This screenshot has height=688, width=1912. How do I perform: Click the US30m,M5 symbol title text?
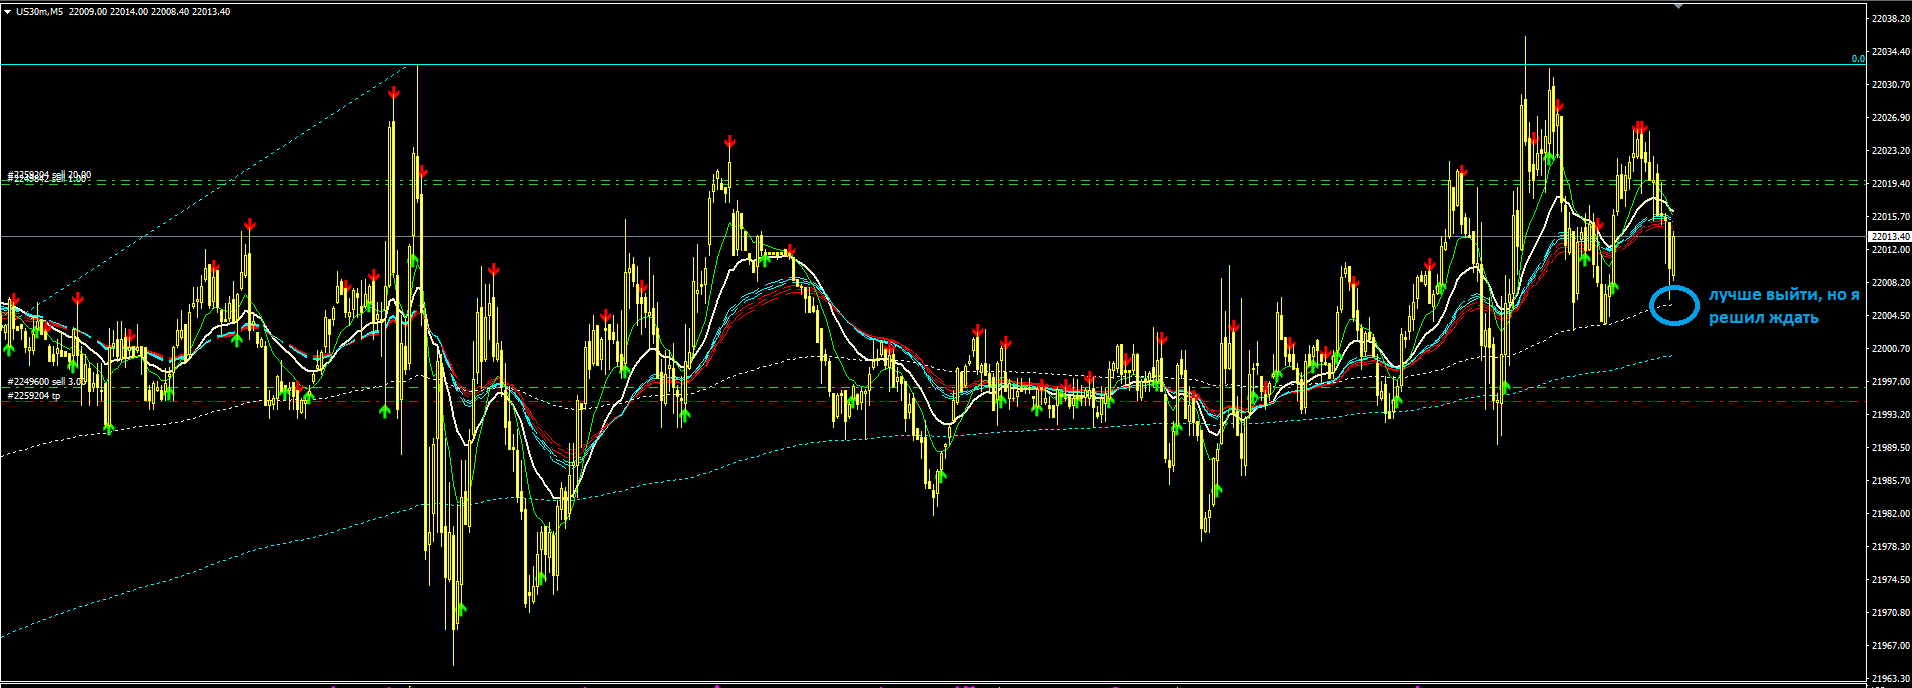39,12
